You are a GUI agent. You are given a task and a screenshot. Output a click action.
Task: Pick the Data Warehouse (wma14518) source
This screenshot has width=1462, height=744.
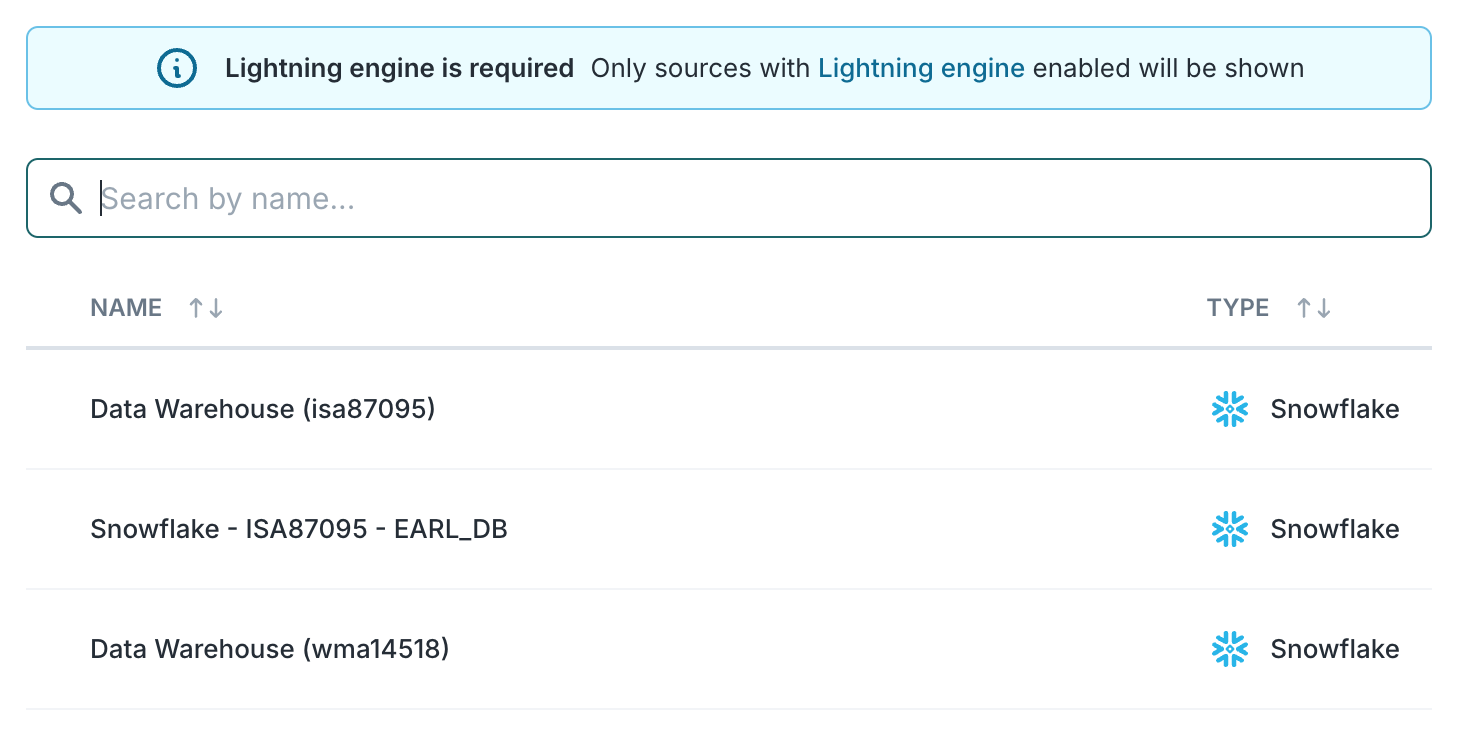pyautogui.click(x=270, y=649)
